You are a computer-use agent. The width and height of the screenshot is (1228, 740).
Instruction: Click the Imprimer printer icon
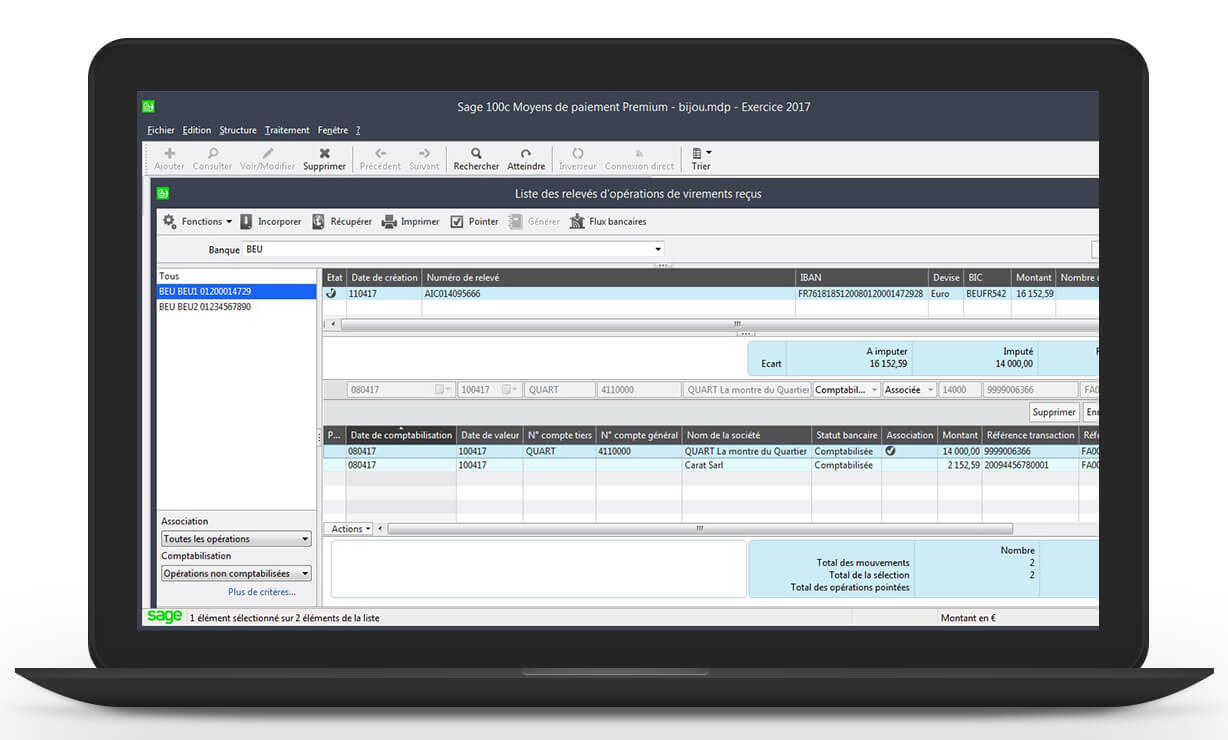pyautogui.click(x=390, y=222)
